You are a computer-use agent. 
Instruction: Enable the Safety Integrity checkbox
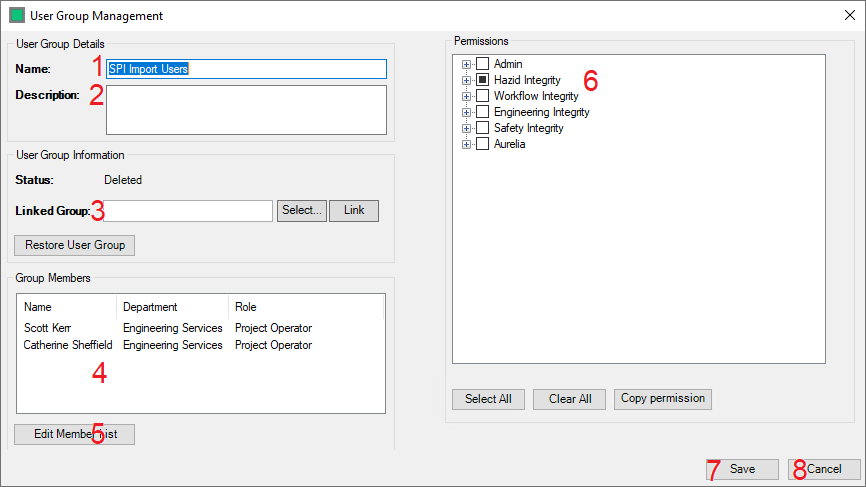coord(482,128)
